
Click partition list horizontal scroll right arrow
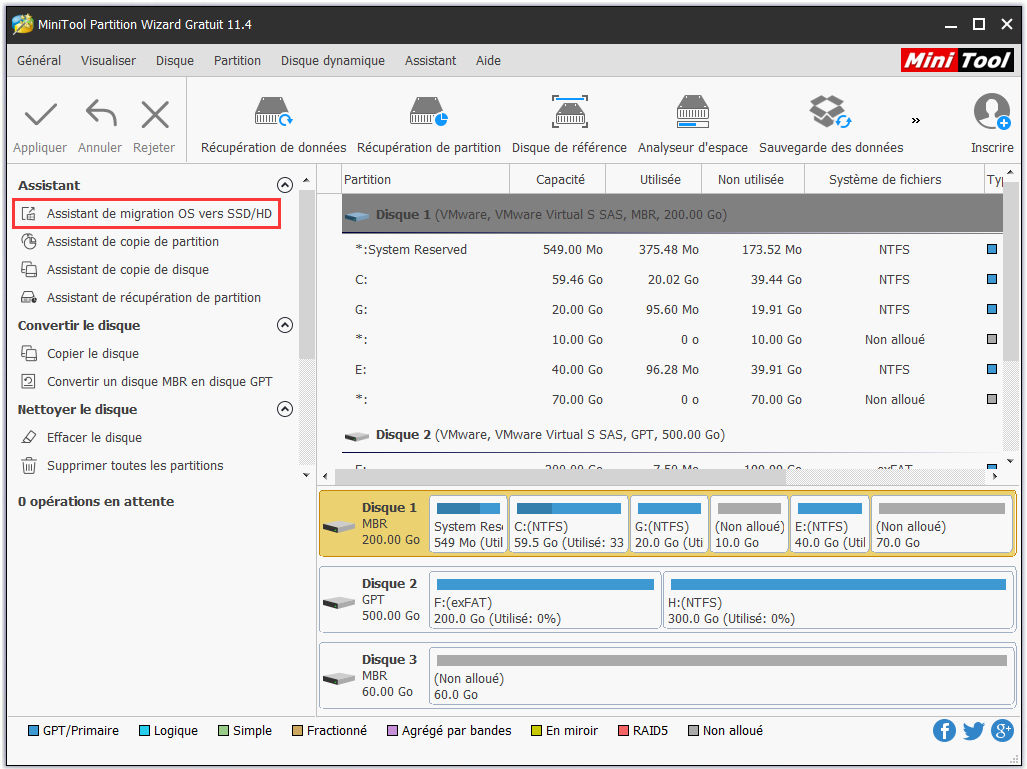pyautogui.click(x=995, y=476)
